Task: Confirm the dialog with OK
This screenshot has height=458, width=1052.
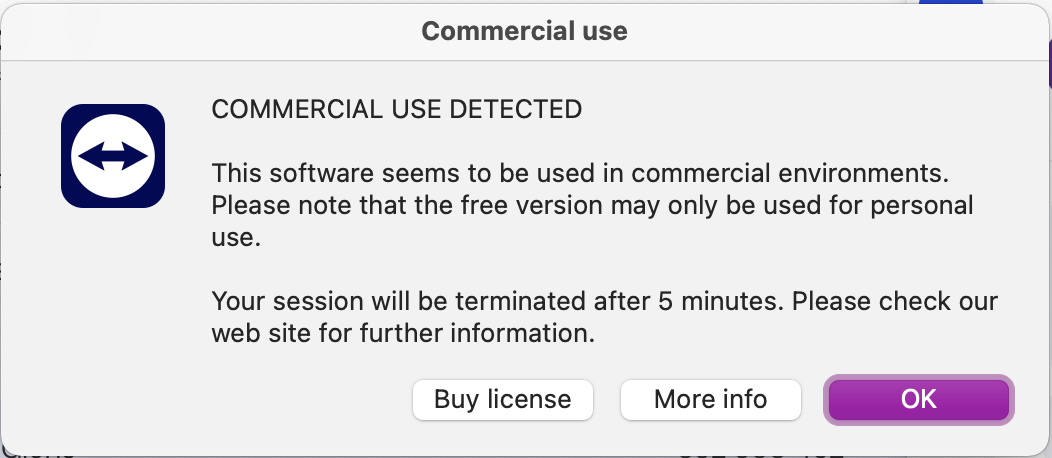Action: (x=918, y=400)
